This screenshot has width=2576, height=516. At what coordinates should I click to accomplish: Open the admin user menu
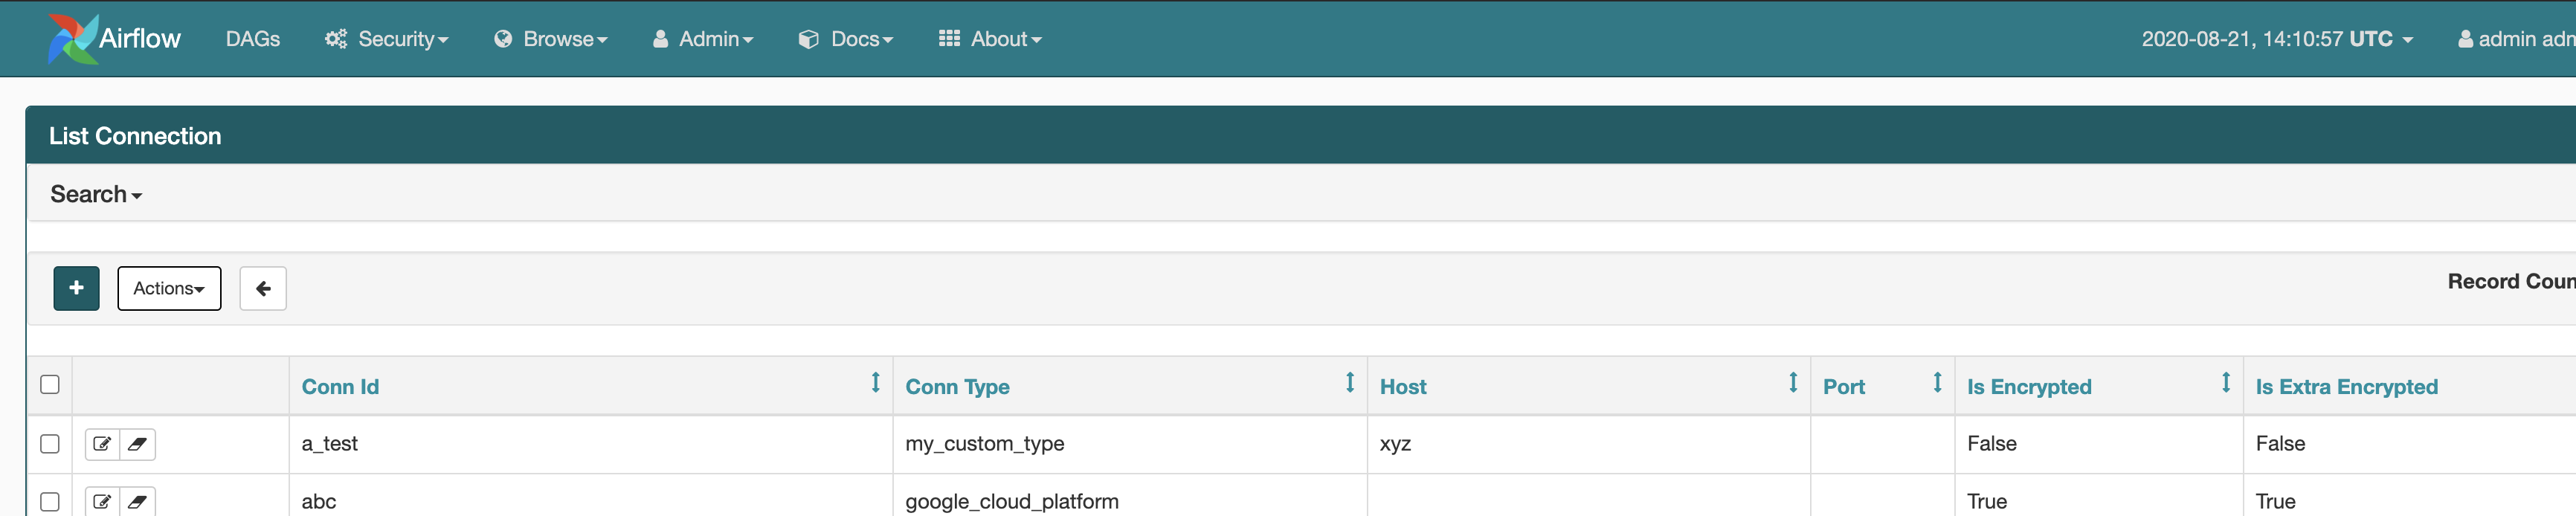tap(2516, 39)
